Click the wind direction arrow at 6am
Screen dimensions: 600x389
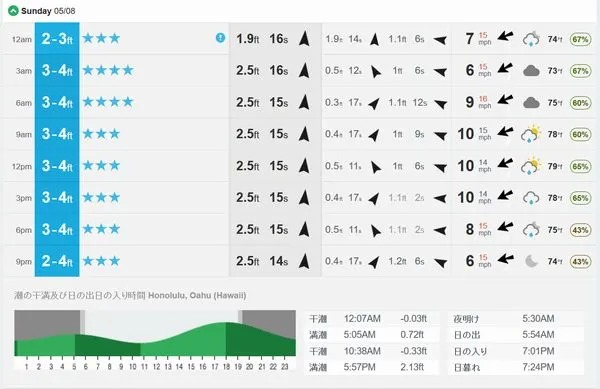[505, 100]
